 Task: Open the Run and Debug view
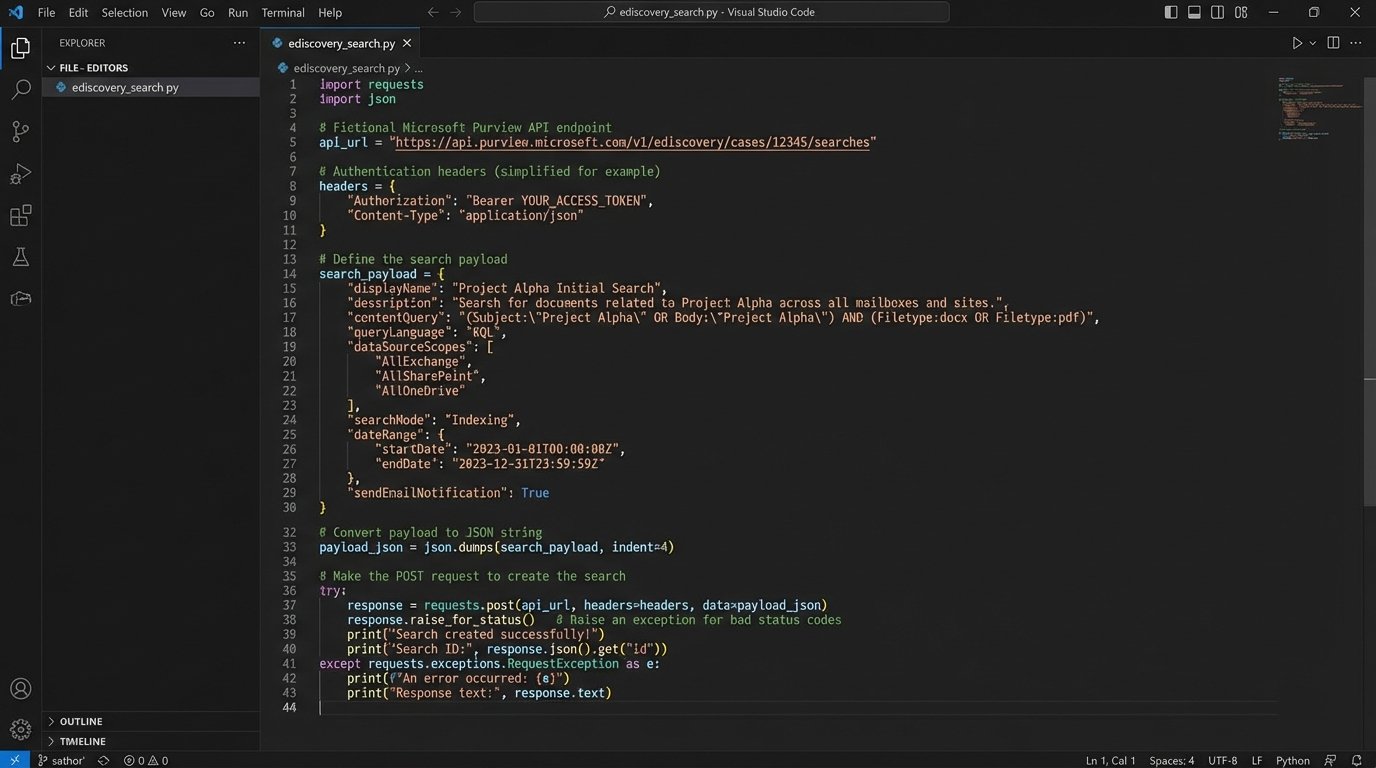[20, 173]
